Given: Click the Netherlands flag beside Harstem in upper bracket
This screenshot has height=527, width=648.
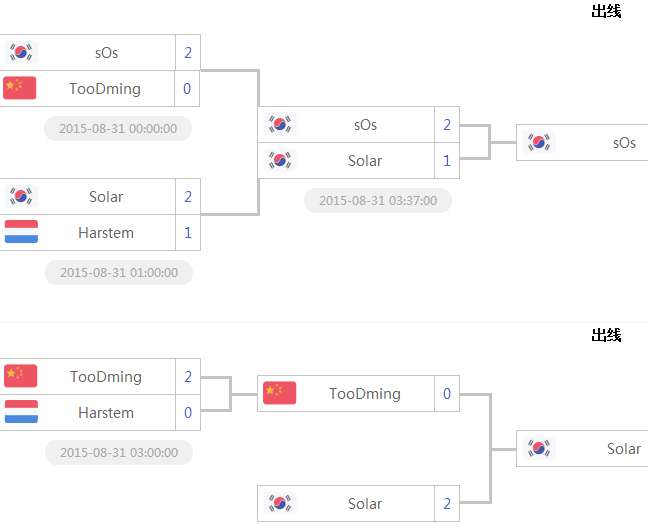Looking at the screenshot, I should click(21, 231).
